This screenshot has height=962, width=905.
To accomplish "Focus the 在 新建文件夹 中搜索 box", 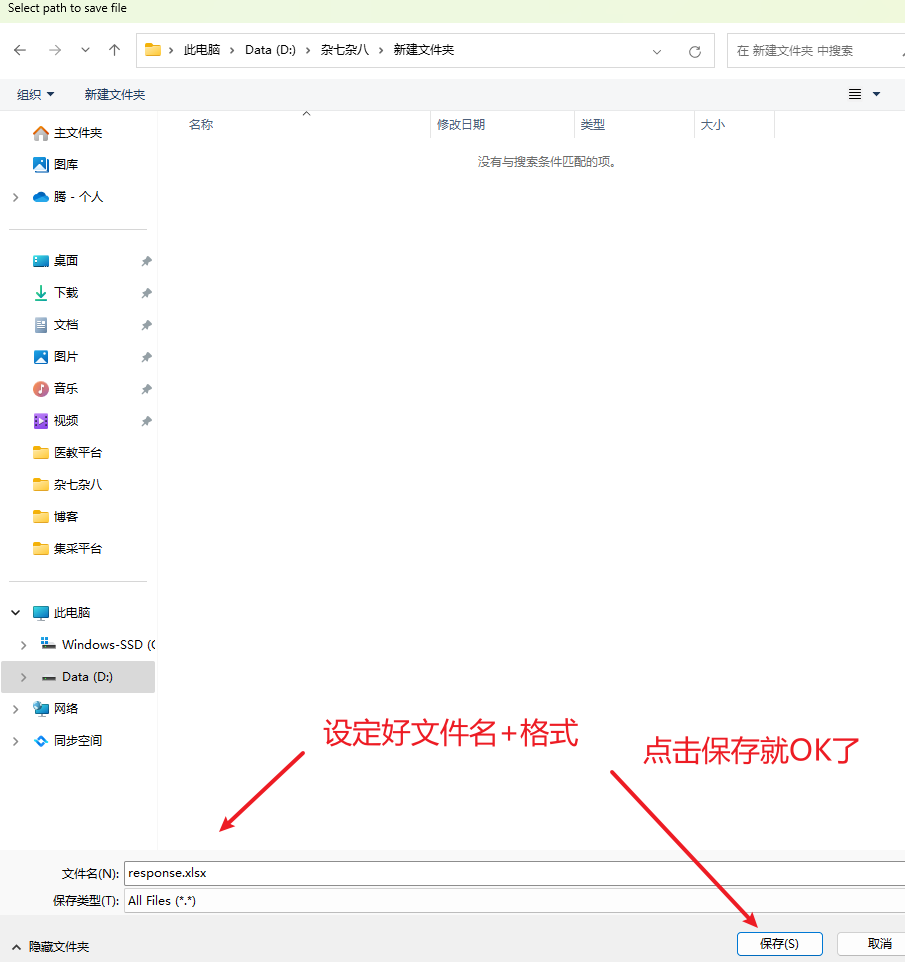I will pos(815,51).
